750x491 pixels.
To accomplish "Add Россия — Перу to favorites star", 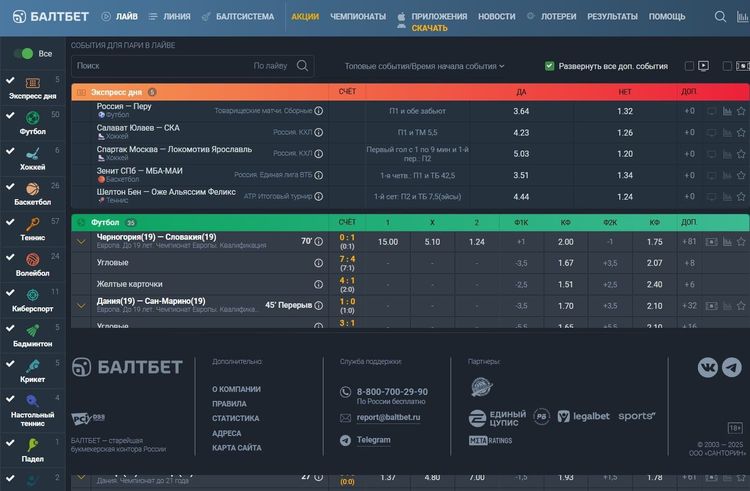I will point(741,111).
